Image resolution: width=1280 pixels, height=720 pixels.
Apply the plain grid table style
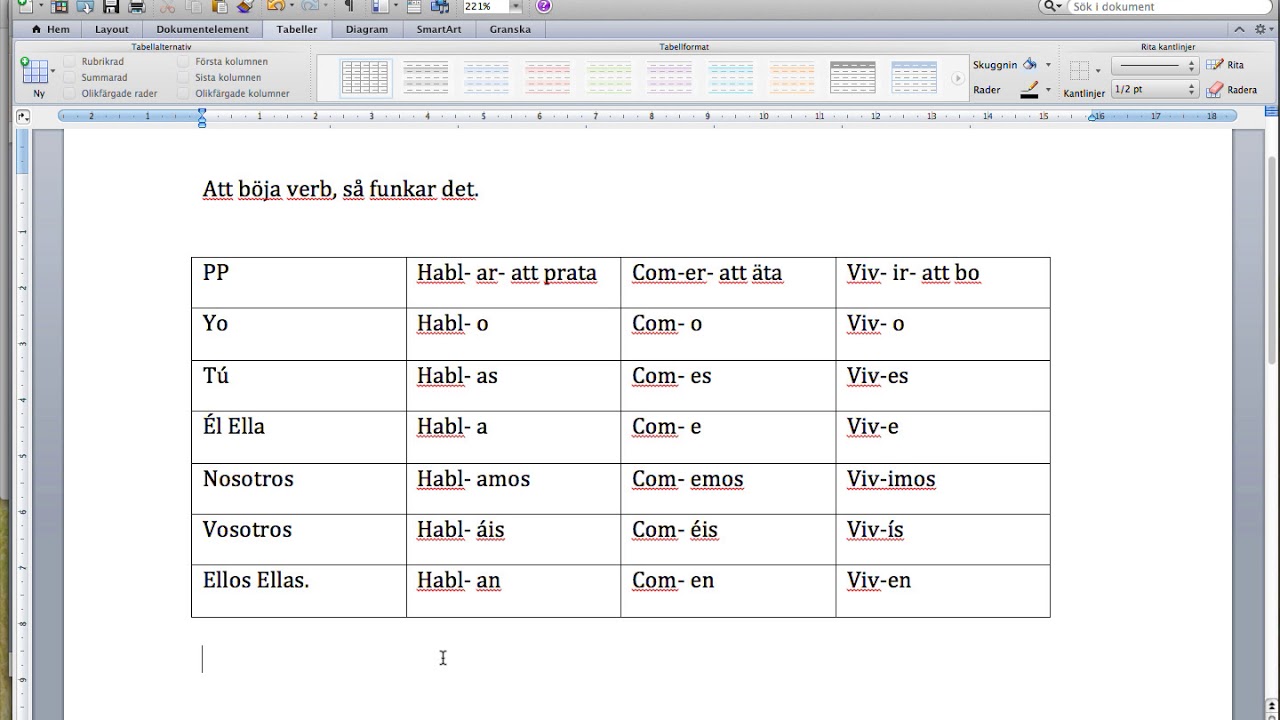(x=365, y=77)
